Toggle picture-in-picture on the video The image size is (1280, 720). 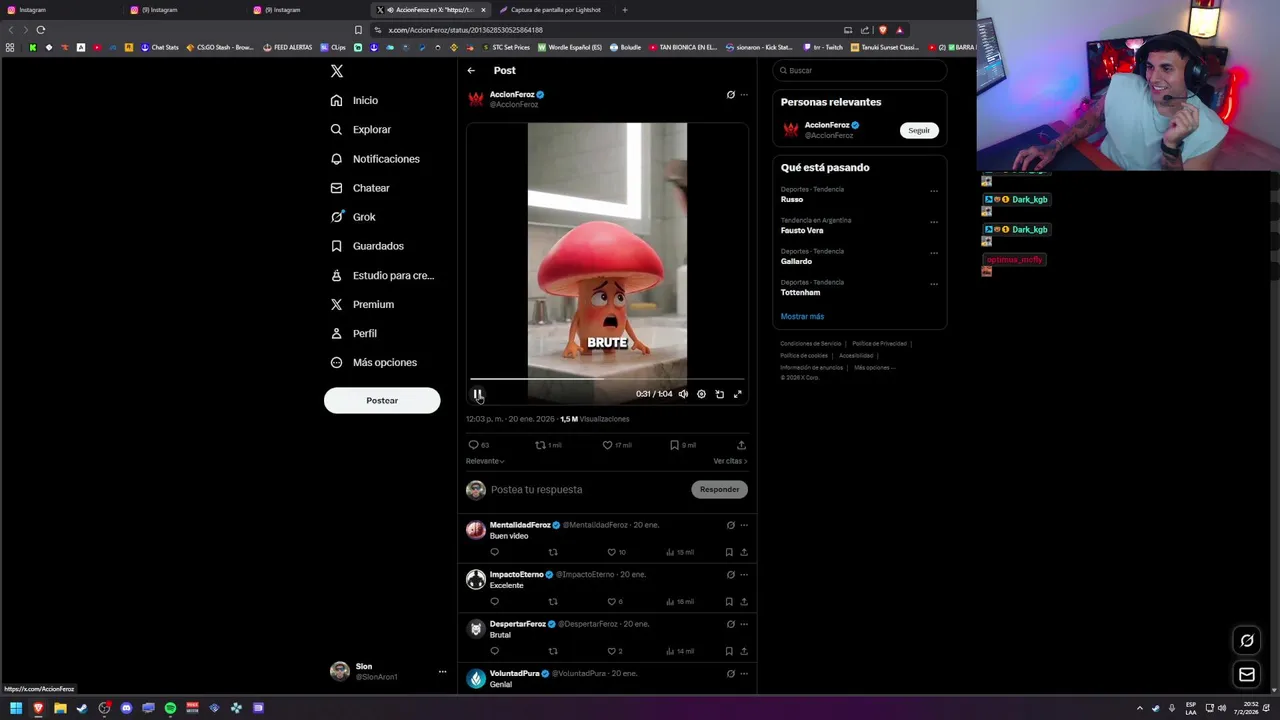(x=719, y=394)
